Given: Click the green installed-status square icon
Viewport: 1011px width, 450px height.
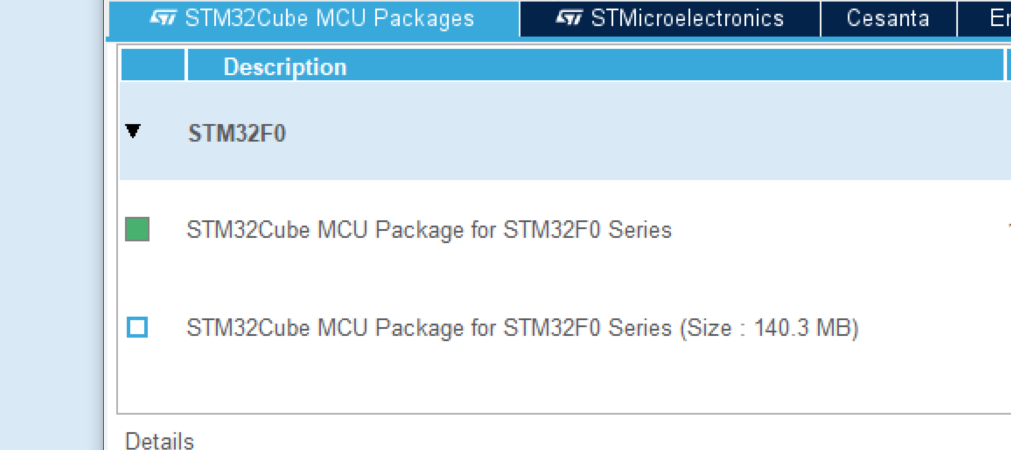Looking at the screenshot, I should point(137,229).
